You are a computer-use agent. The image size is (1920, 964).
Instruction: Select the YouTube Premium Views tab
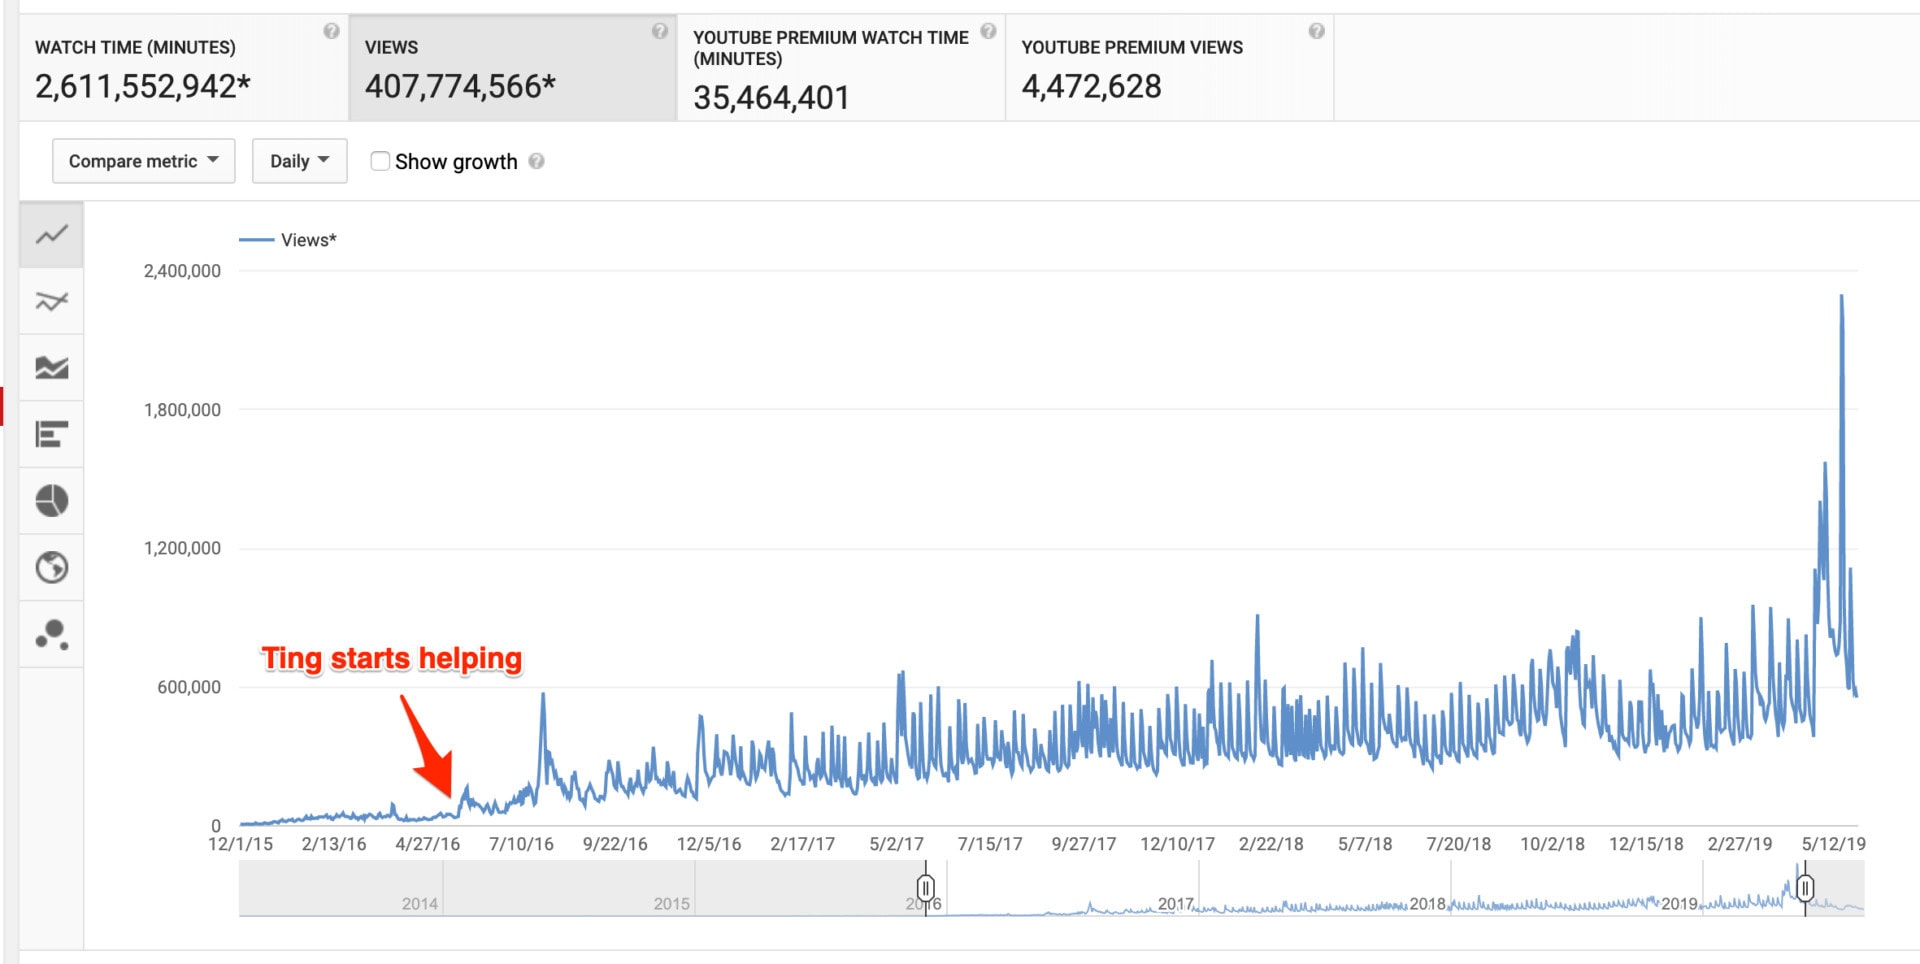coord(1169,68)
